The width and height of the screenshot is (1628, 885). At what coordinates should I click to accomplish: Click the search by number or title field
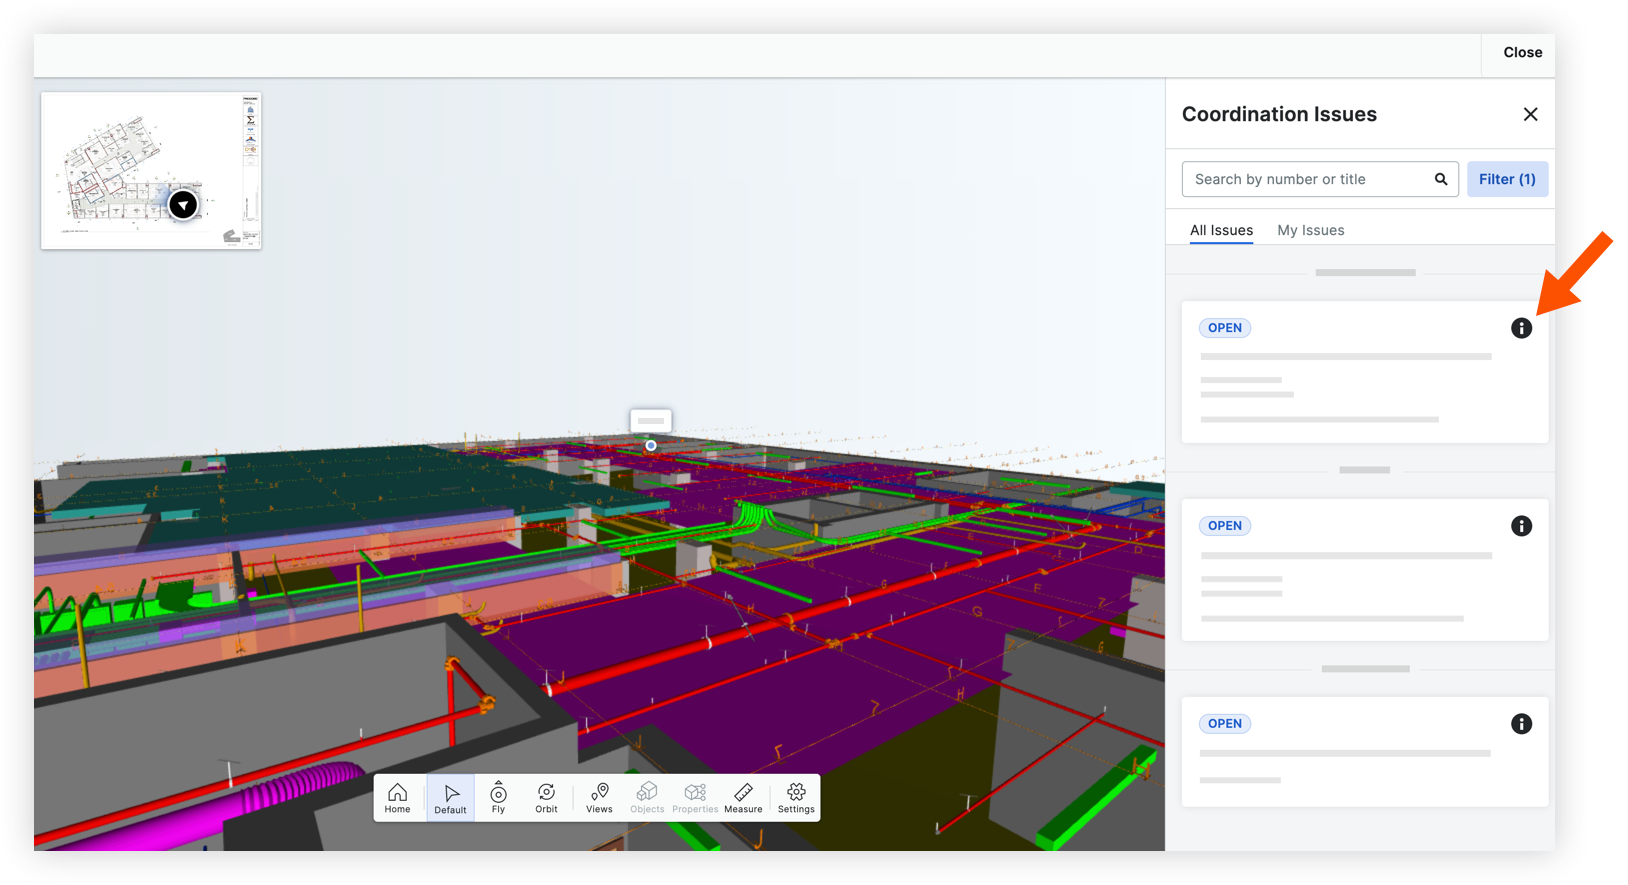click(1320, 179)
